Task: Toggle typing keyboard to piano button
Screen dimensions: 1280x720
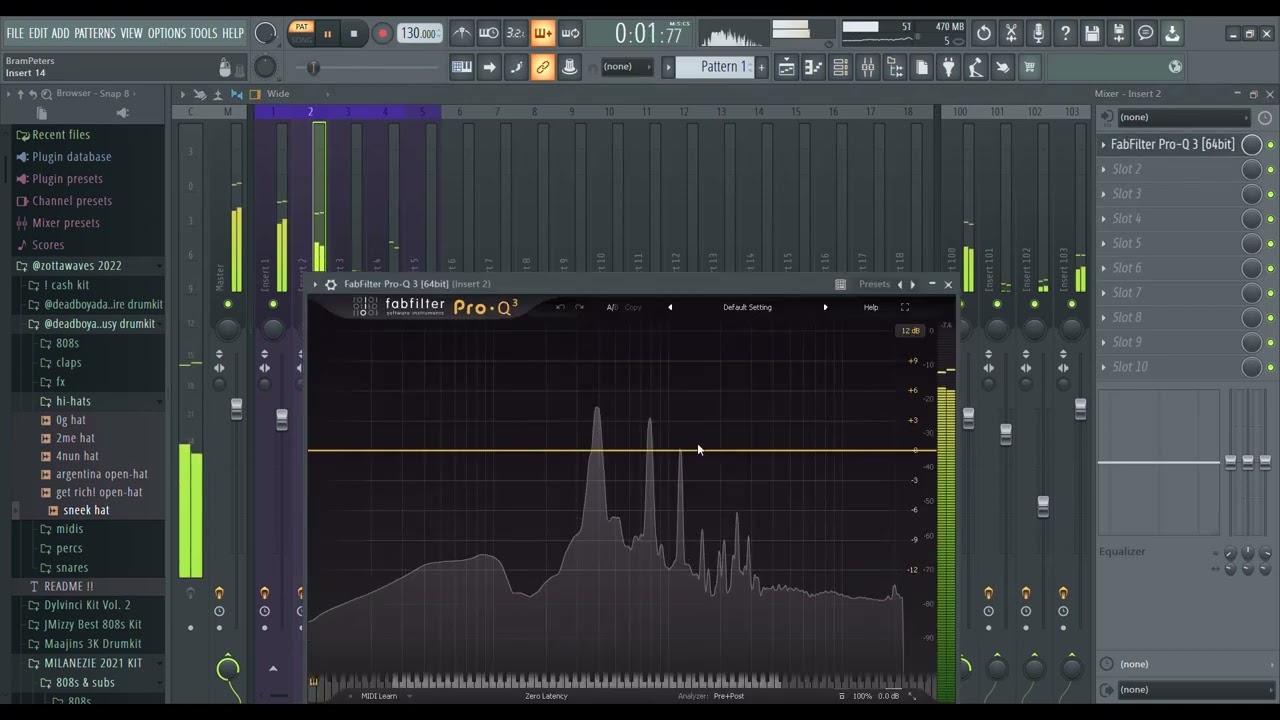Action: coord(462,67)
